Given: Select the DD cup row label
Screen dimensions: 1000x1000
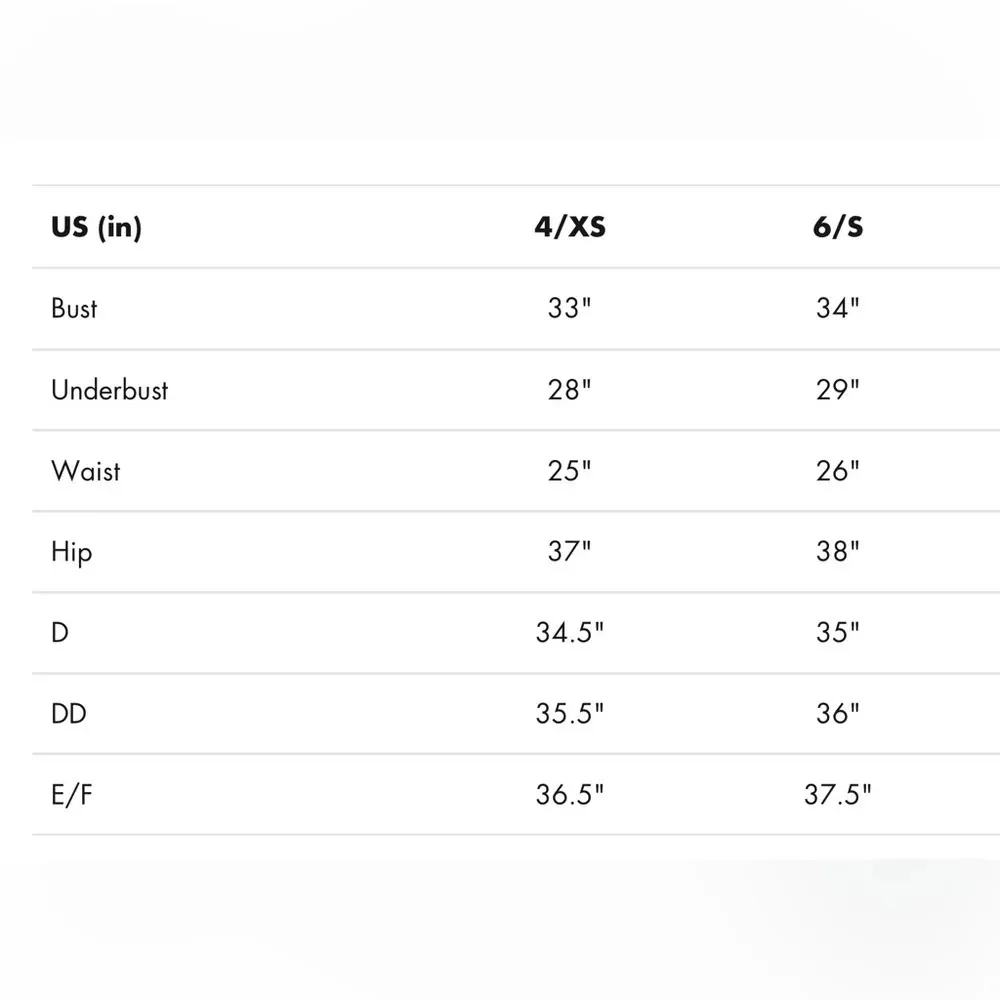Looking at the screenshot, I should pos(68,713).
